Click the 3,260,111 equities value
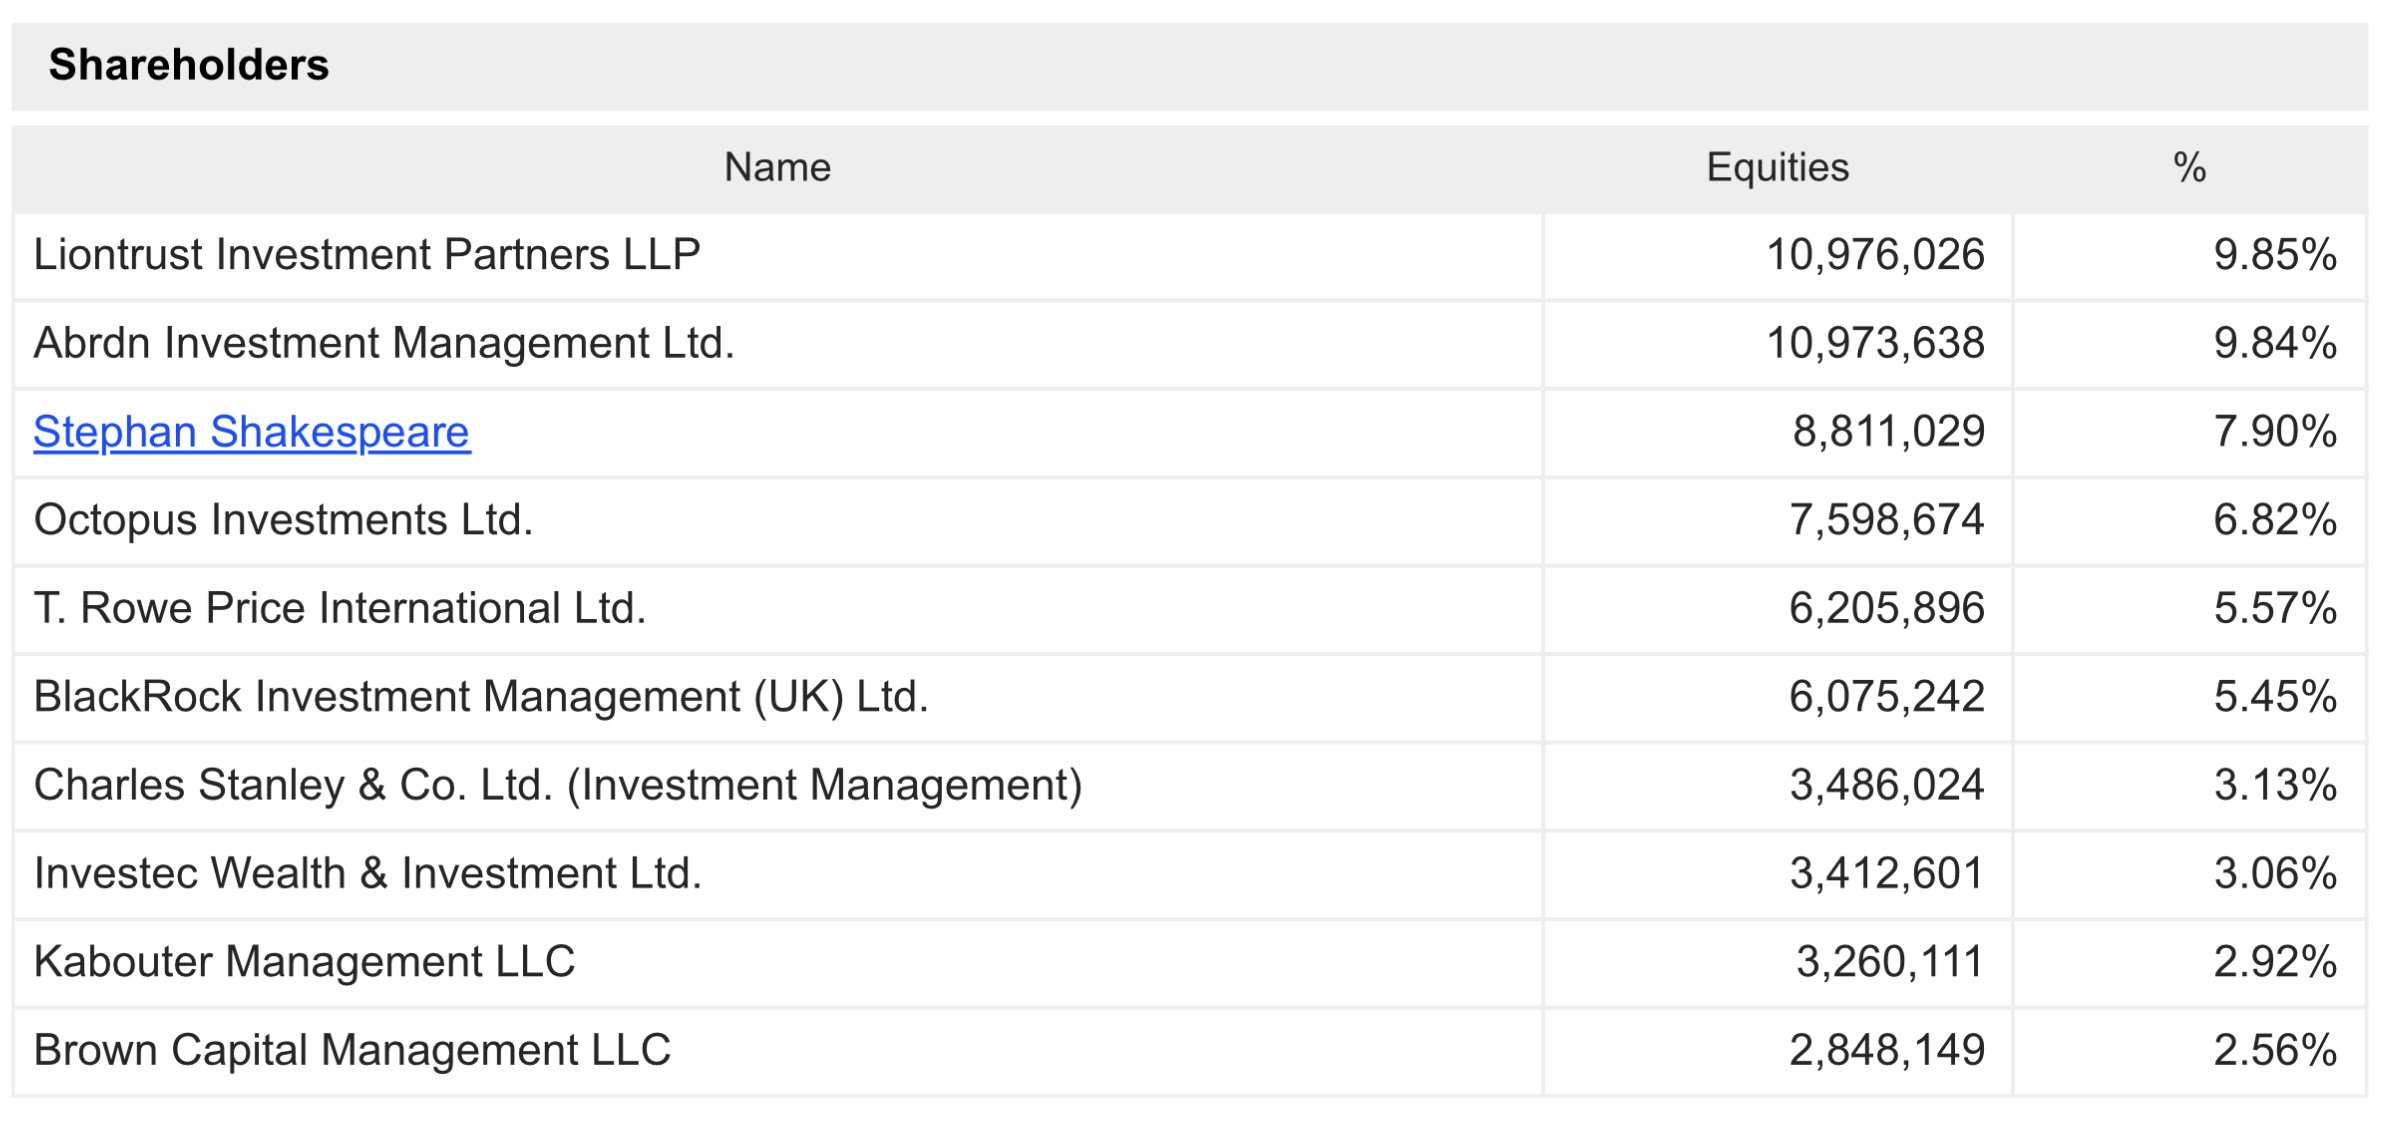Image resolution: width=2403 pixels, height=1143 pixels. point(1889,962)
